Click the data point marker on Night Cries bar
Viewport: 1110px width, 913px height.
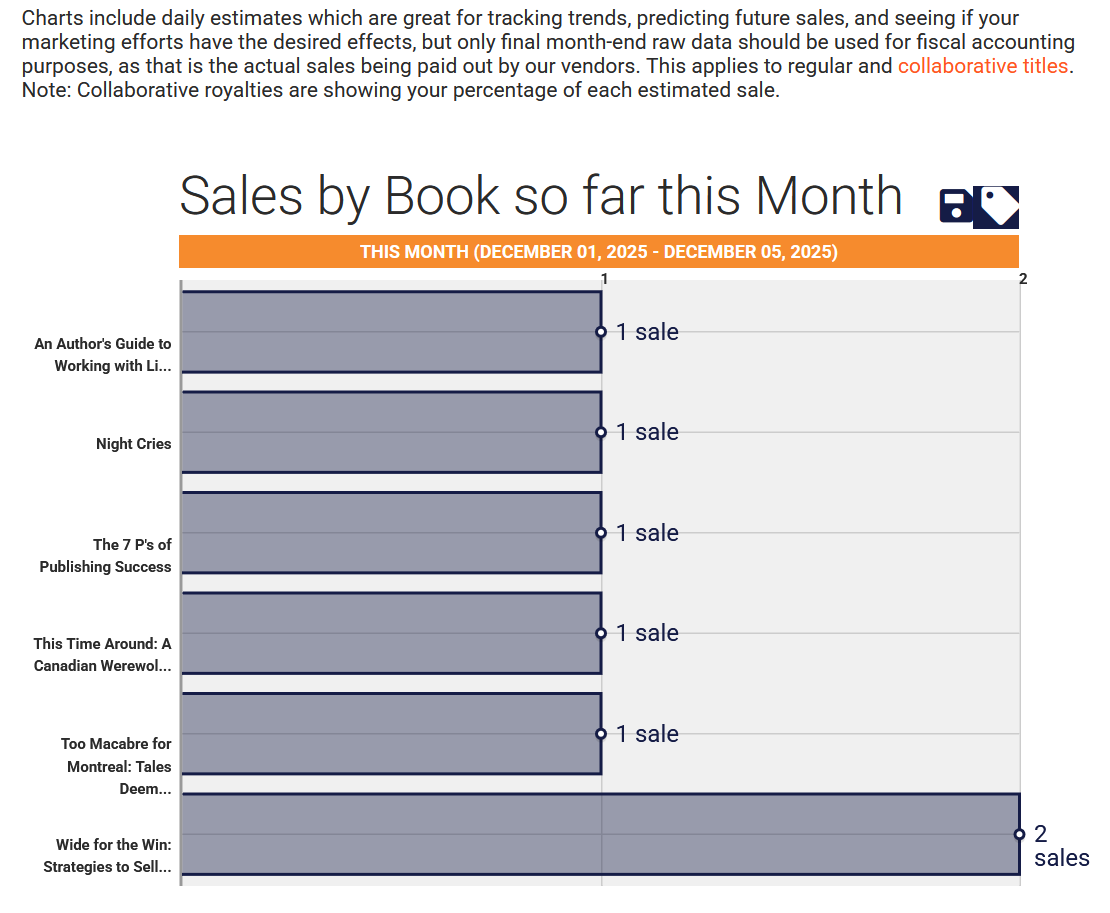pyautogui.click(x=601, y=432)
